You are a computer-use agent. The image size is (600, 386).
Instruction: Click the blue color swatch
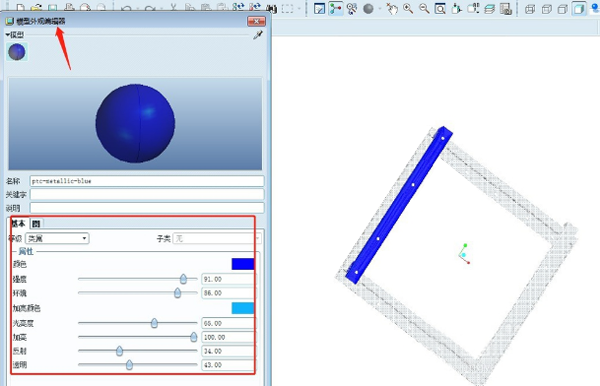pyautogui.click(x=243, y=264)
